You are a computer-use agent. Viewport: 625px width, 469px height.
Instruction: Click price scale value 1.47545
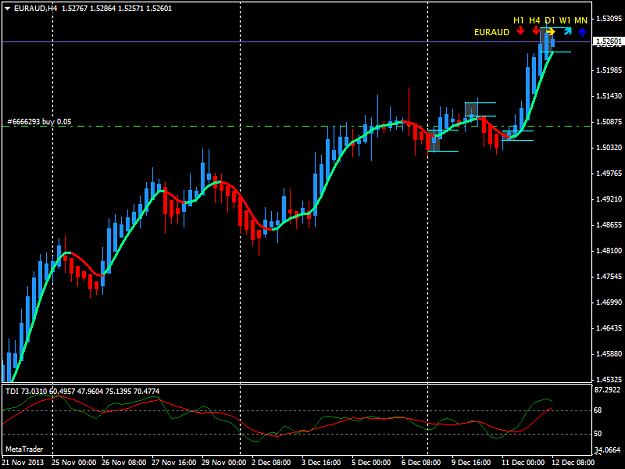[x=609, y=277]
